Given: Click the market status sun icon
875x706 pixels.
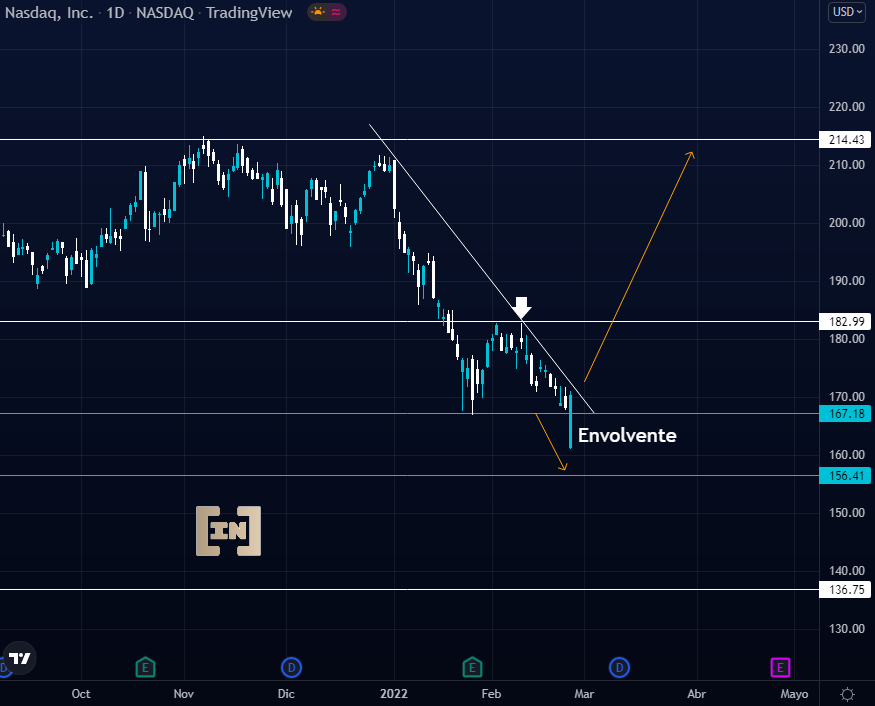Looking at the screenshot, I should 318,12.
